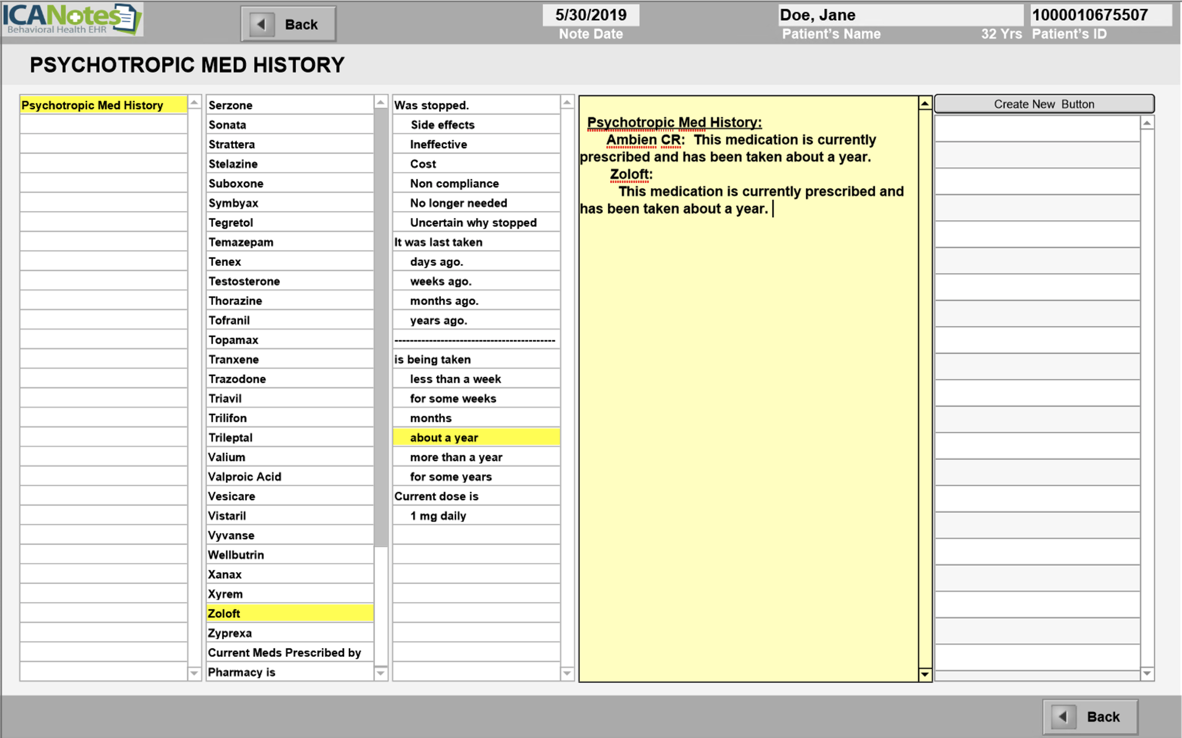
Task: Click the bottom right Back button
Action: point(1090,716)
